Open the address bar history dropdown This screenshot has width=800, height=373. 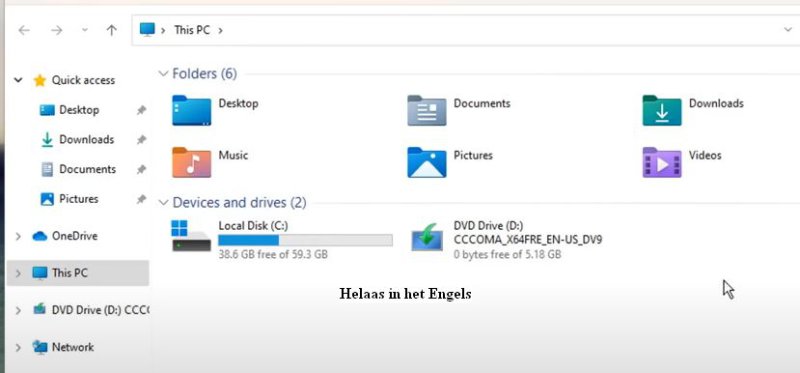click(788, 30)
